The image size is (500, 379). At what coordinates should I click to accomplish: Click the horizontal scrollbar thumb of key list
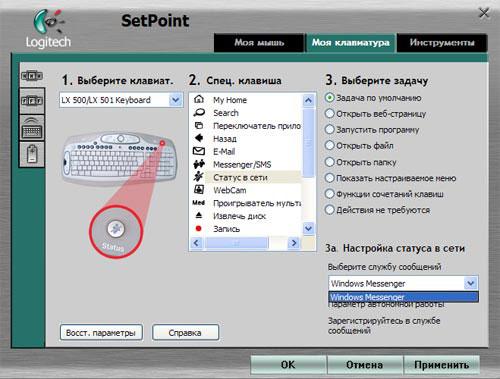click(237, 243)
